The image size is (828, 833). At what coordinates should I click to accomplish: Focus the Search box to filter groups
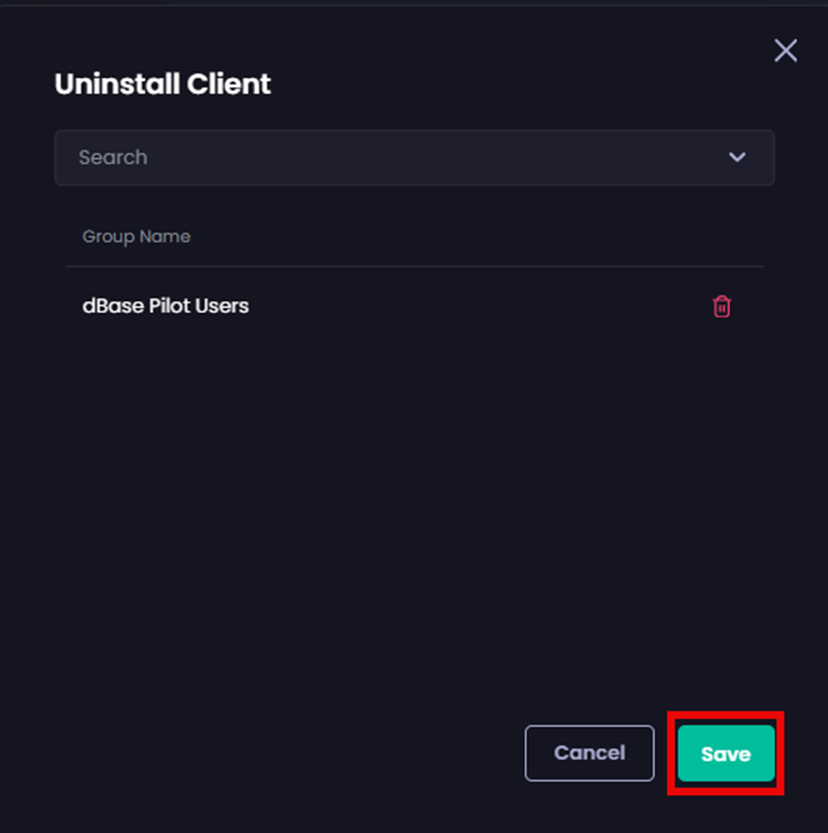click(x=300, y=157)
